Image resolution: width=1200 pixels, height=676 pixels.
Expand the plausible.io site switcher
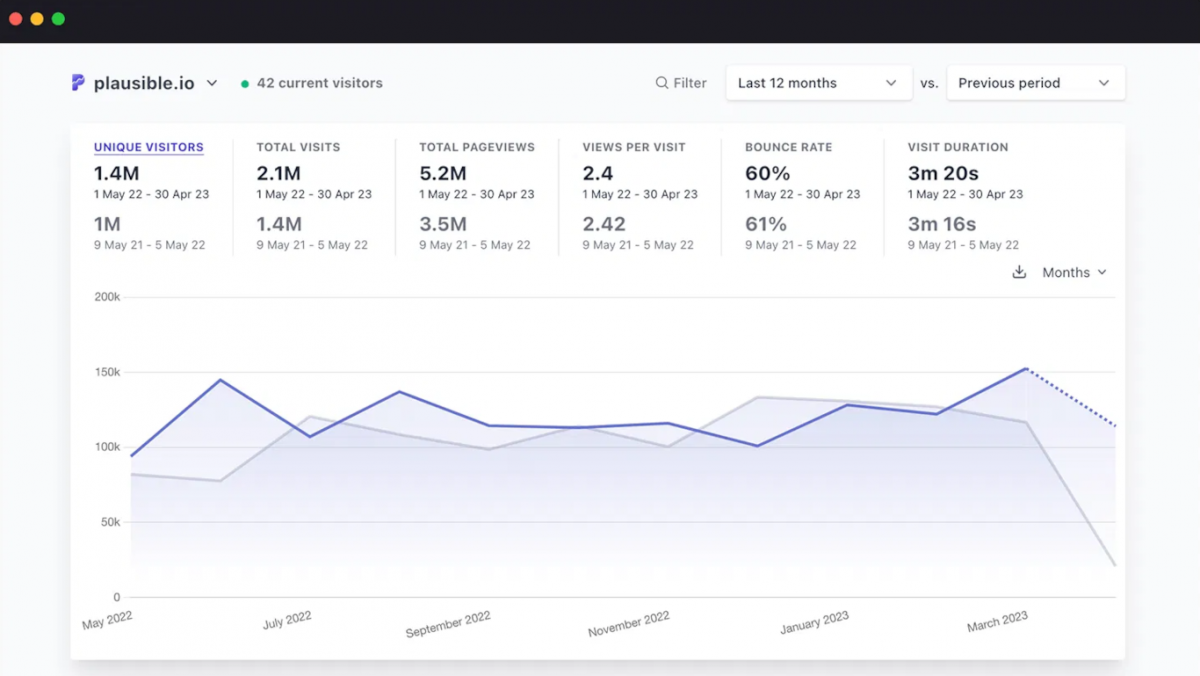(211, 83)
